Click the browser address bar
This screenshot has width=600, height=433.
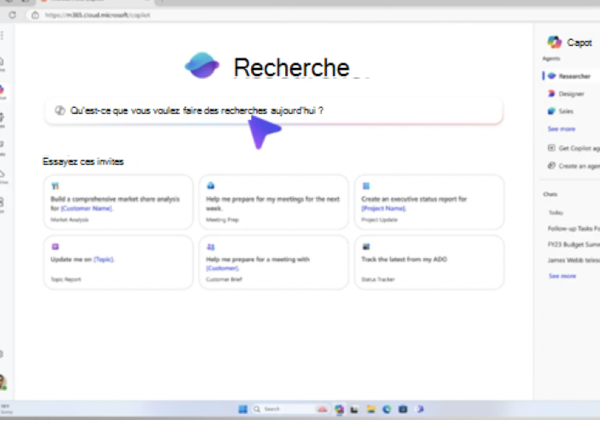[312, 15]
